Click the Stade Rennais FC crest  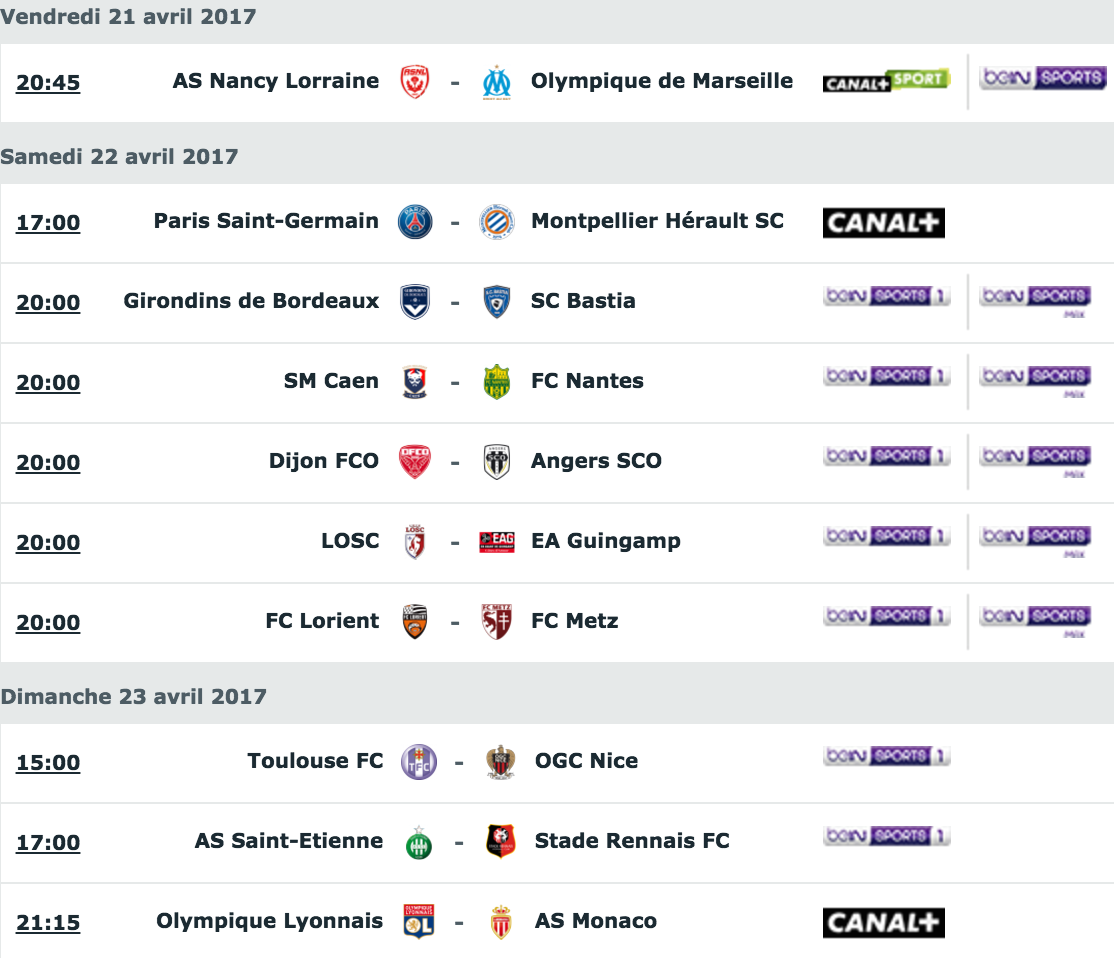tap(501, 841)
